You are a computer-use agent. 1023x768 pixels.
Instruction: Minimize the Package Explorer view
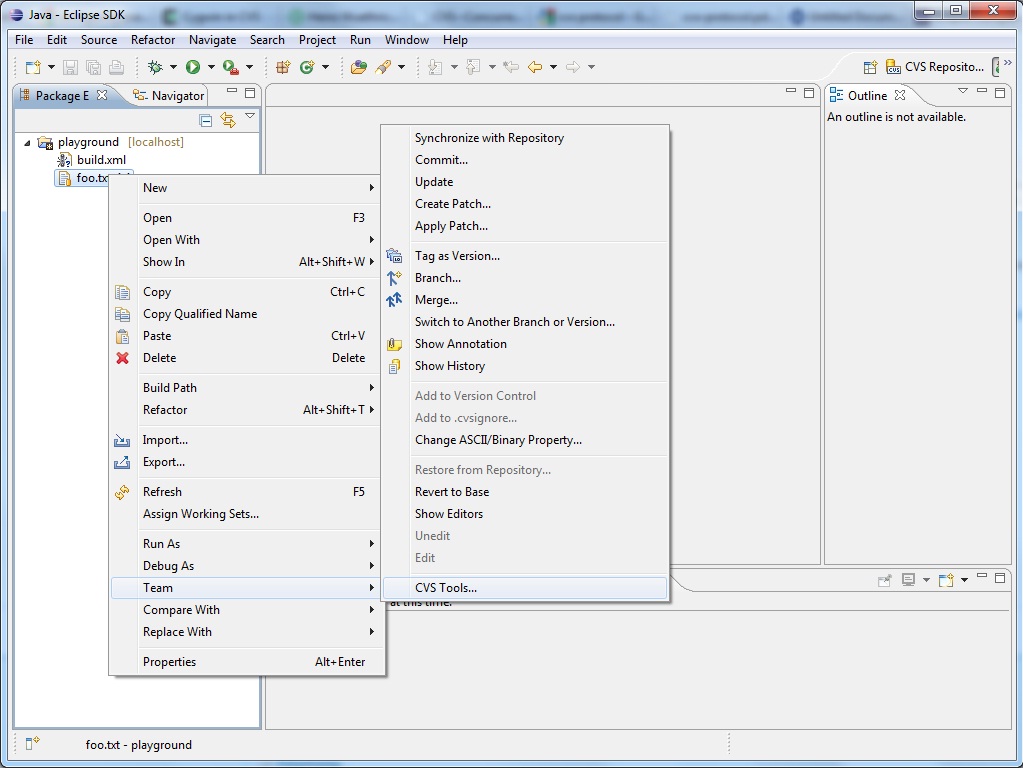(232, 91)
